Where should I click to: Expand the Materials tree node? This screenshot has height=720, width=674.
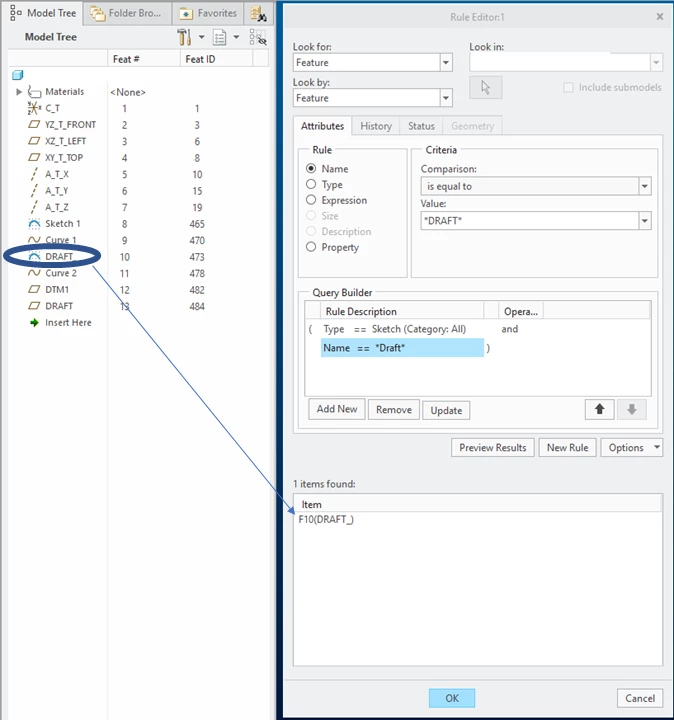(19, 92)
